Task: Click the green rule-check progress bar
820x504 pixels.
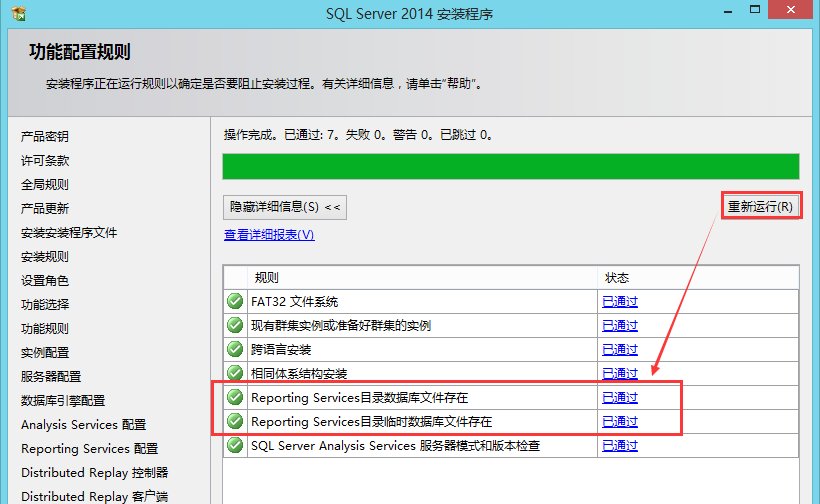Action: [511, 166]
